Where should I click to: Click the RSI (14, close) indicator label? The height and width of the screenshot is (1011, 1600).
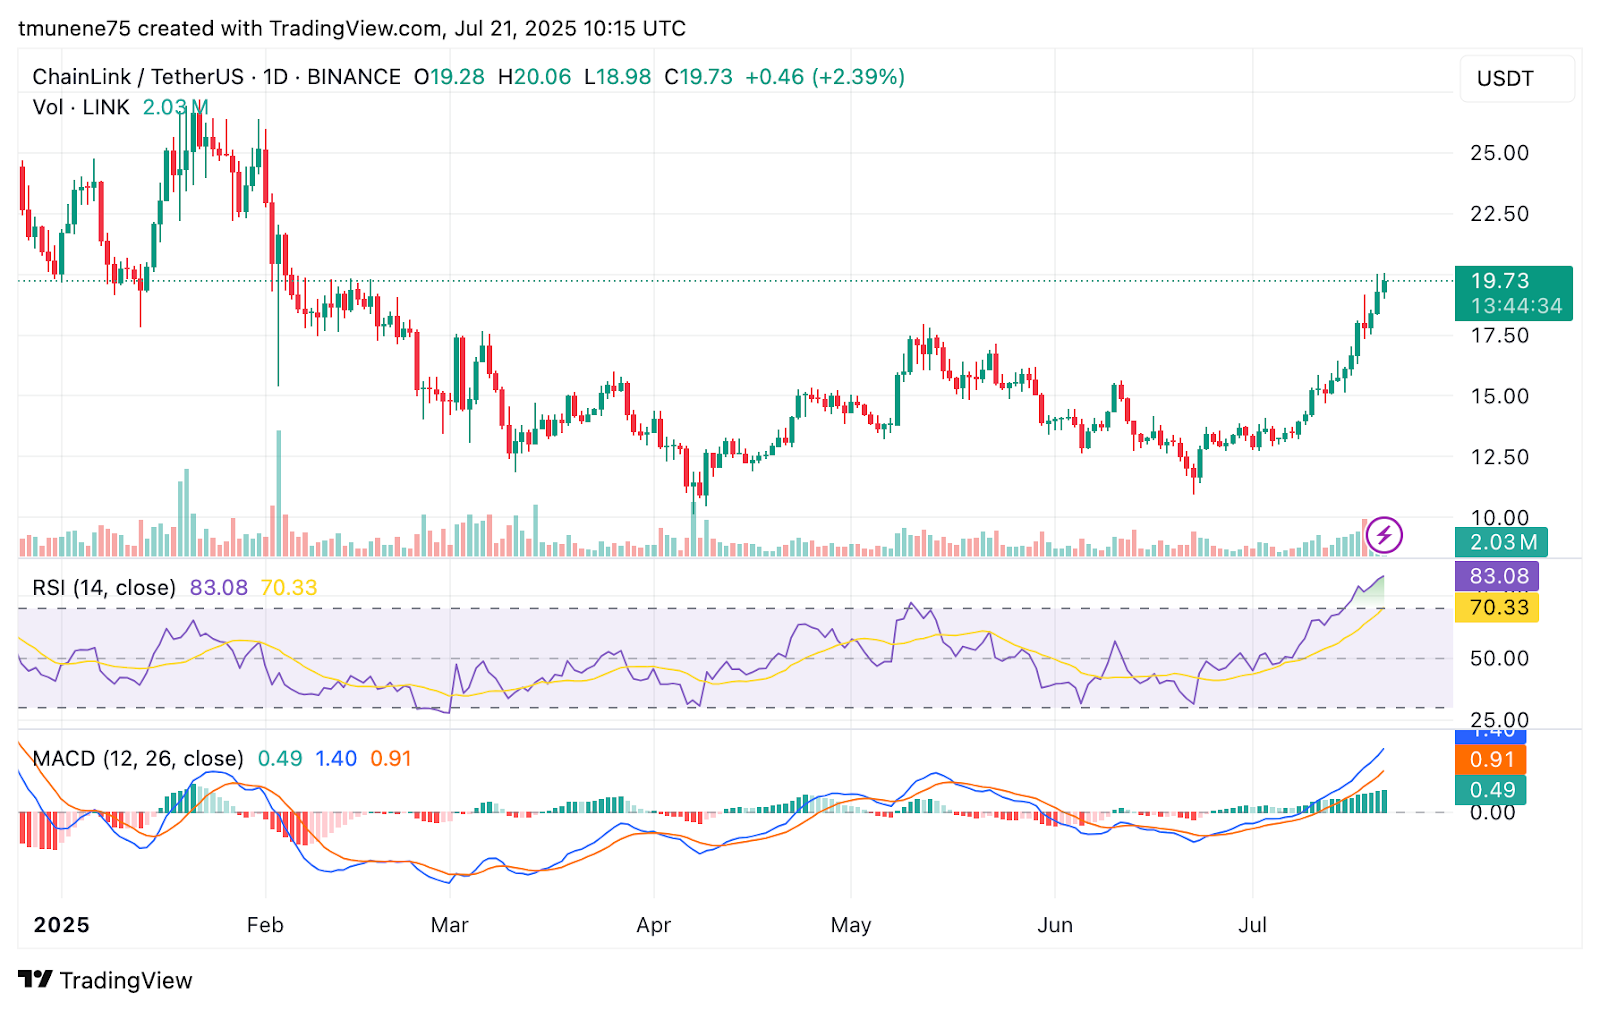[104, 588]
